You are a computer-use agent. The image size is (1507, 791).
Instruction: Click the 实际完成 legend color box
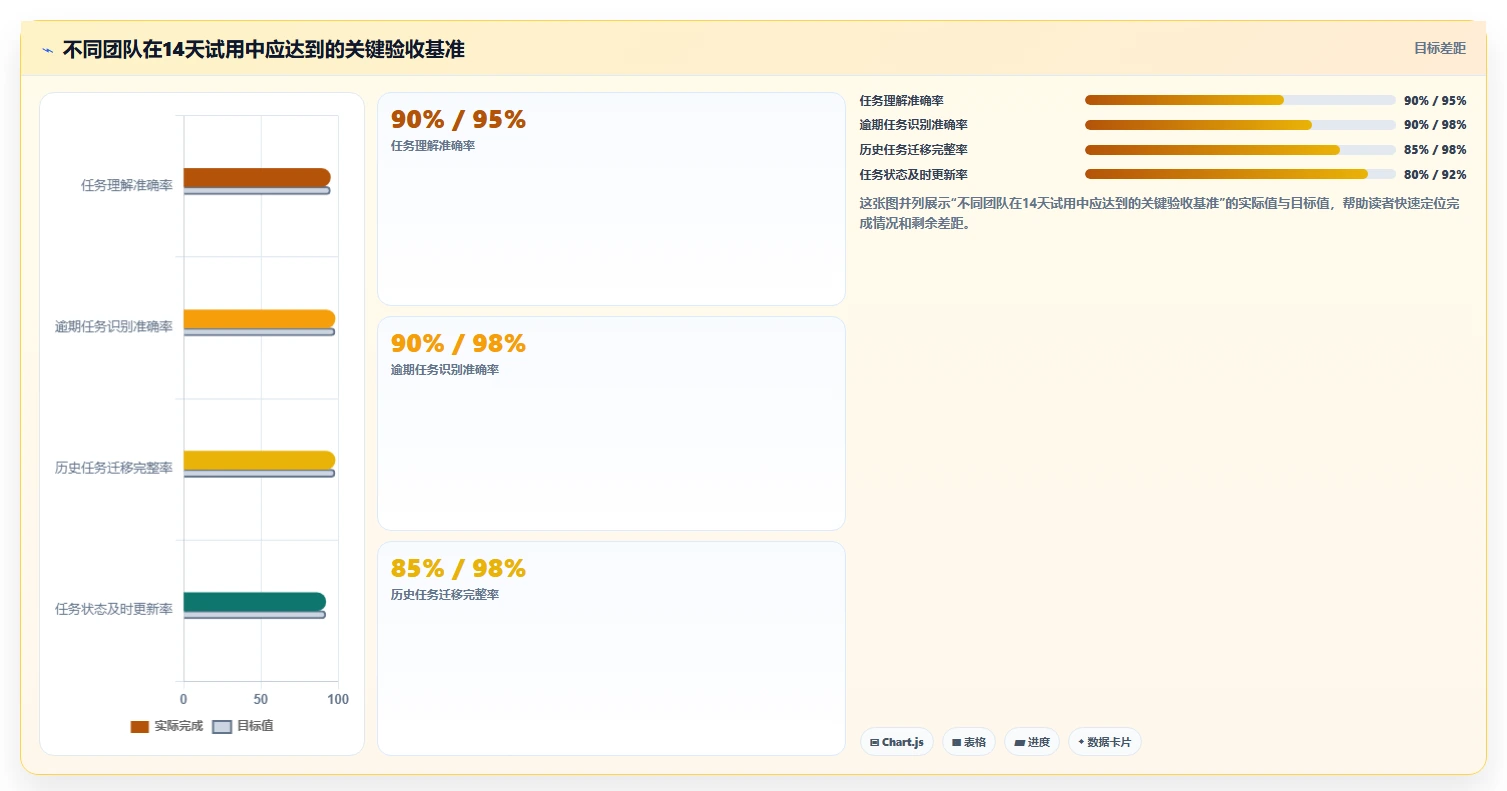(x=140, y=726)
